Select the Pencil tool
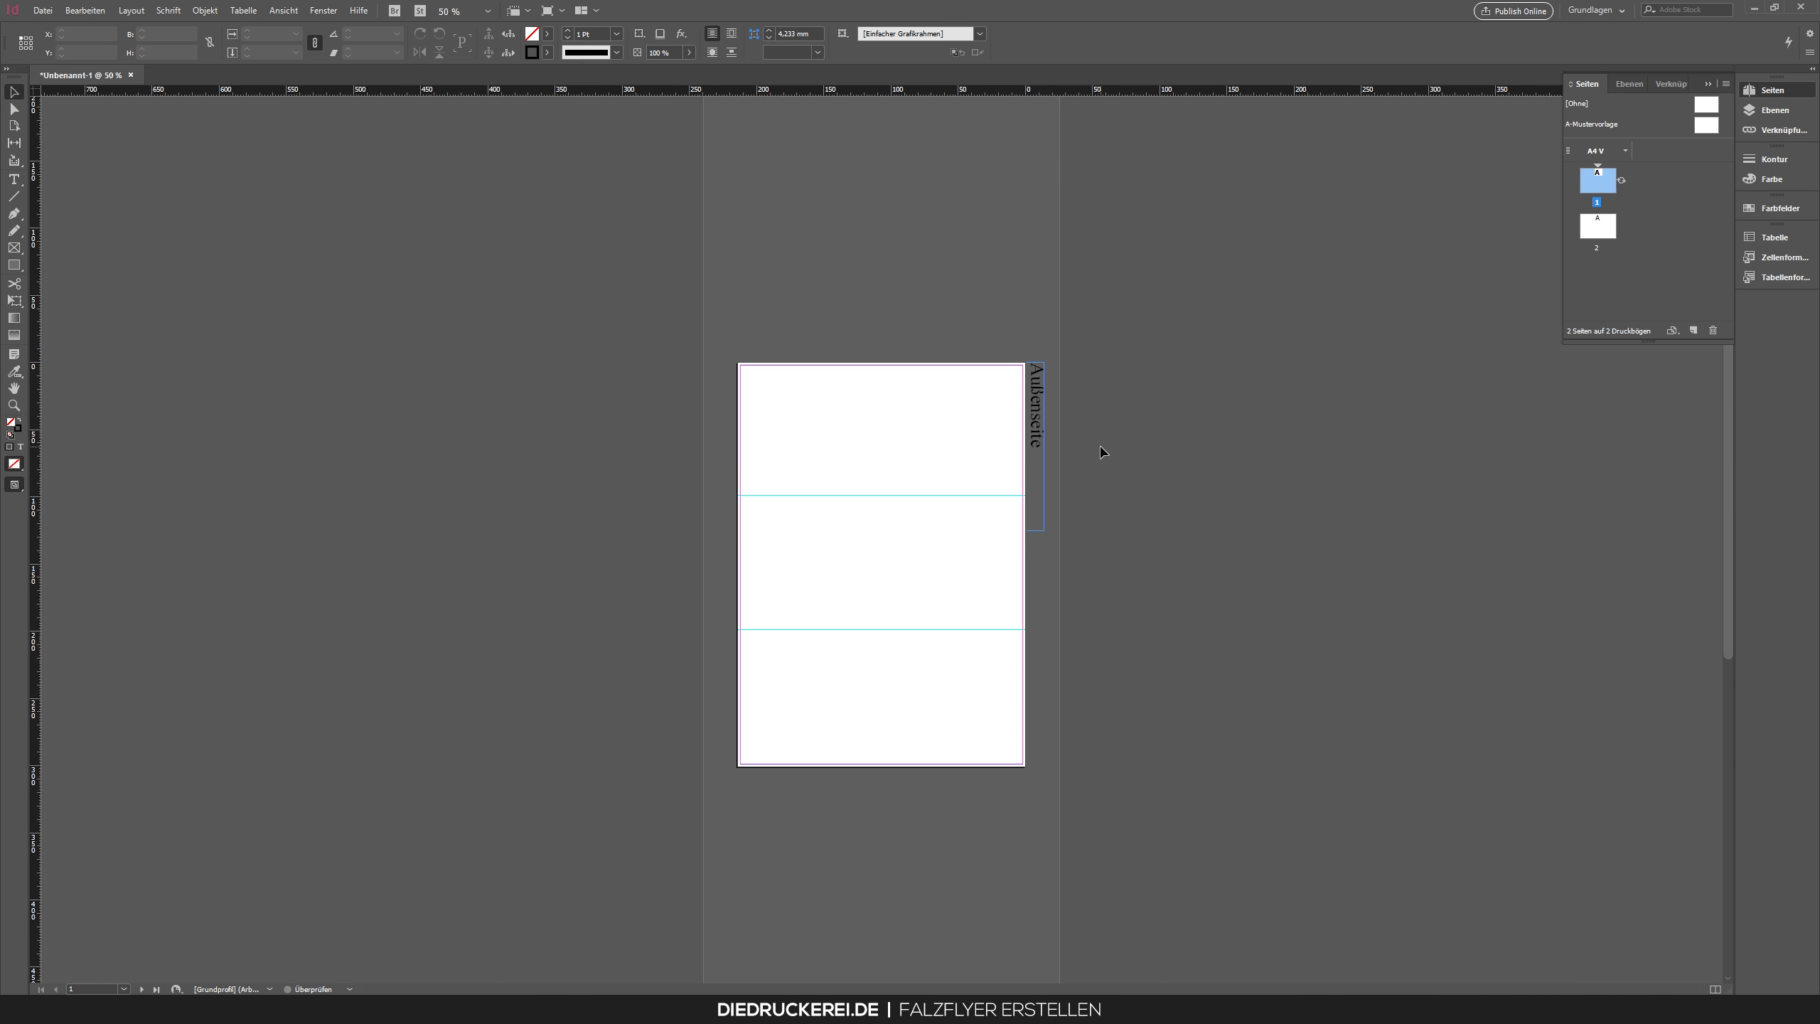 (x=14, y=231)
